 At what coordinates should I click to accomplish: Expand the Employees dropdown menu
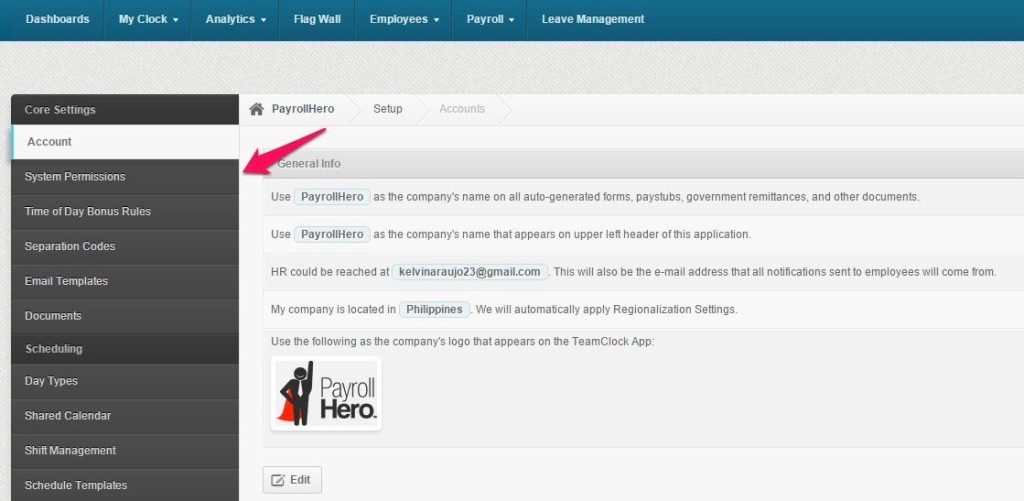[x=404, y=20]
